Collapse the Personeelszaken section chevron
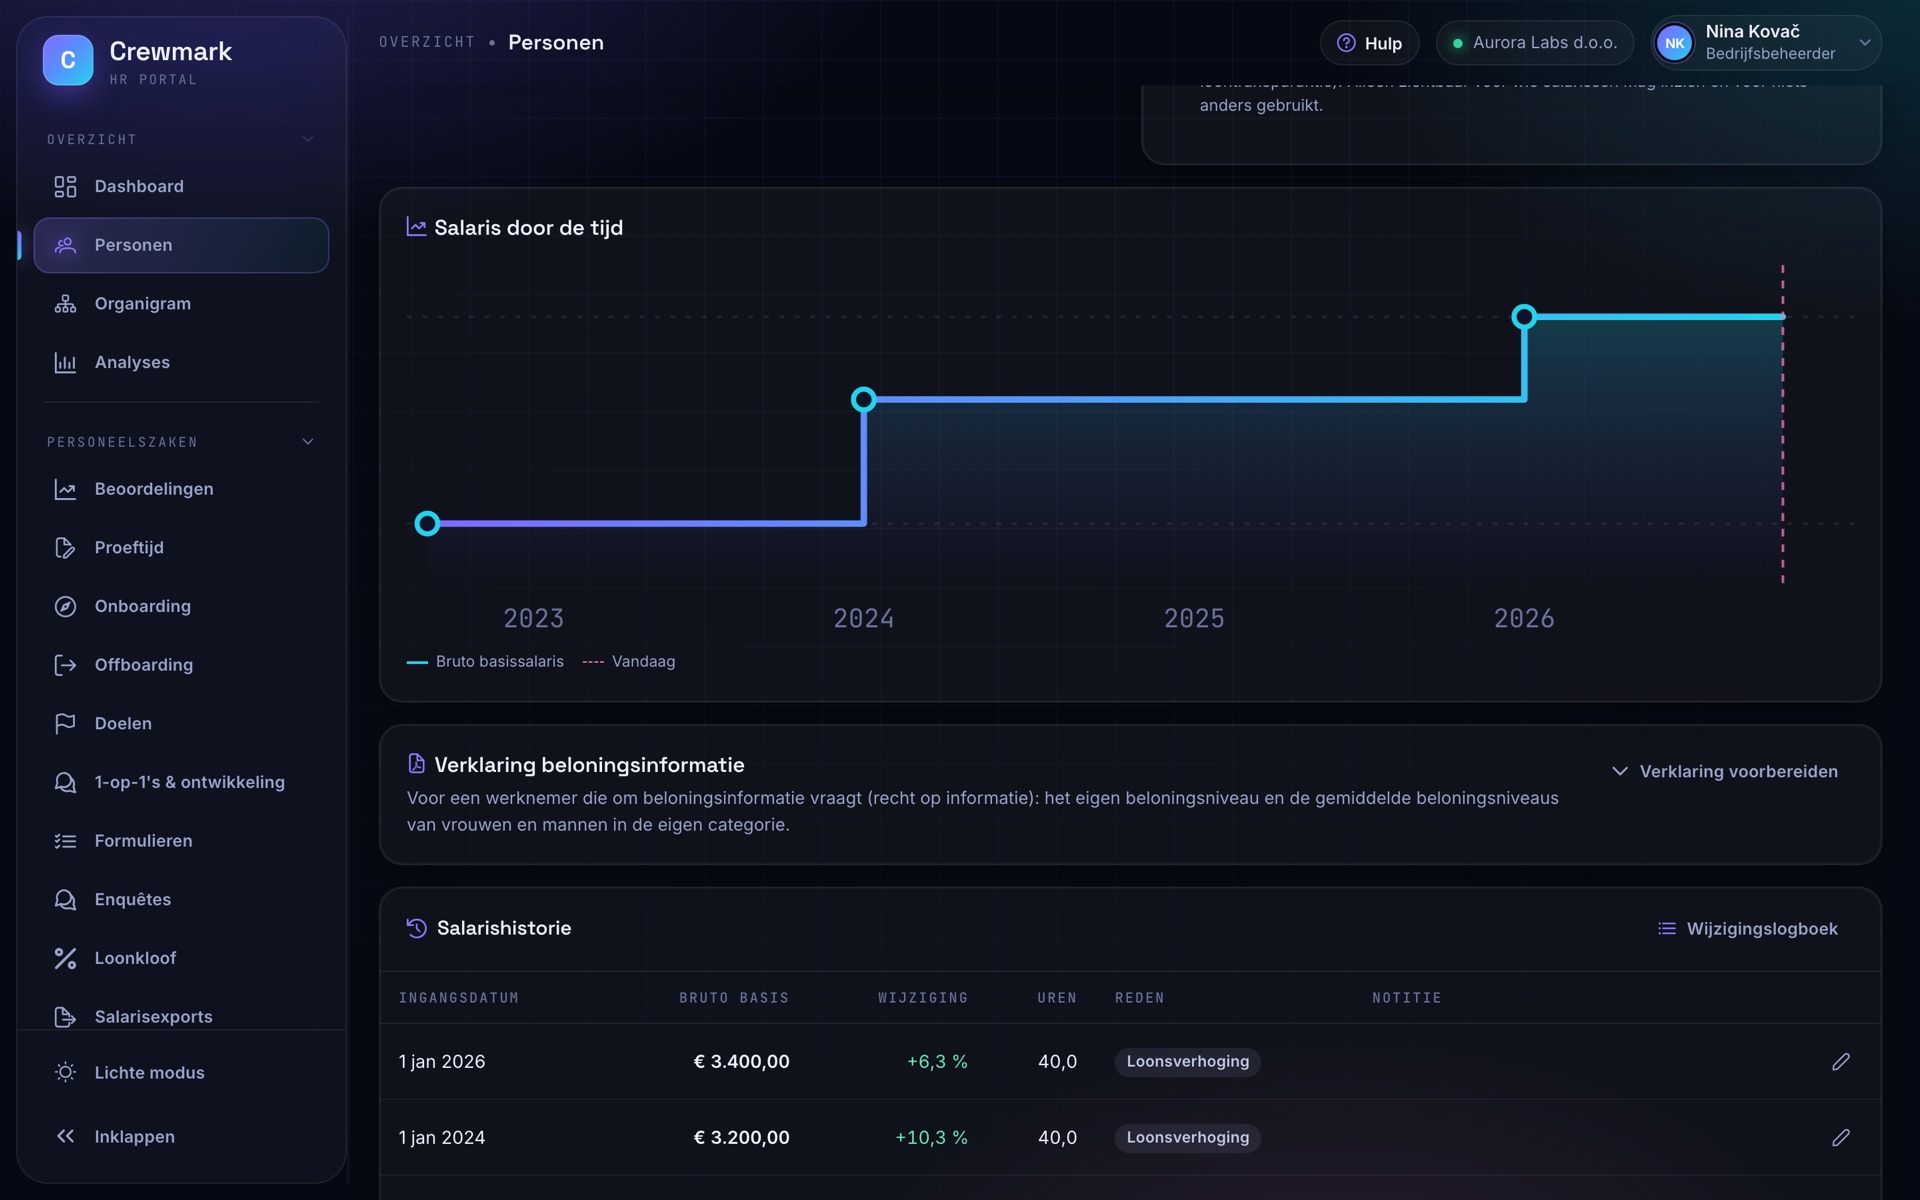Image resolution: width=1920 pixels, height=1200 pixels. coord(308,441)
